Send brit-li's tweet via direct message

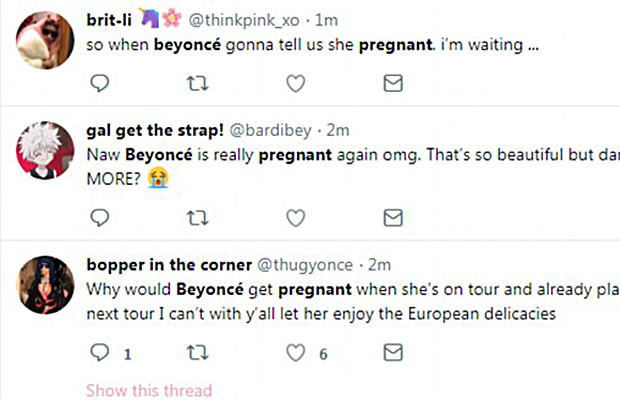(393, 85)
